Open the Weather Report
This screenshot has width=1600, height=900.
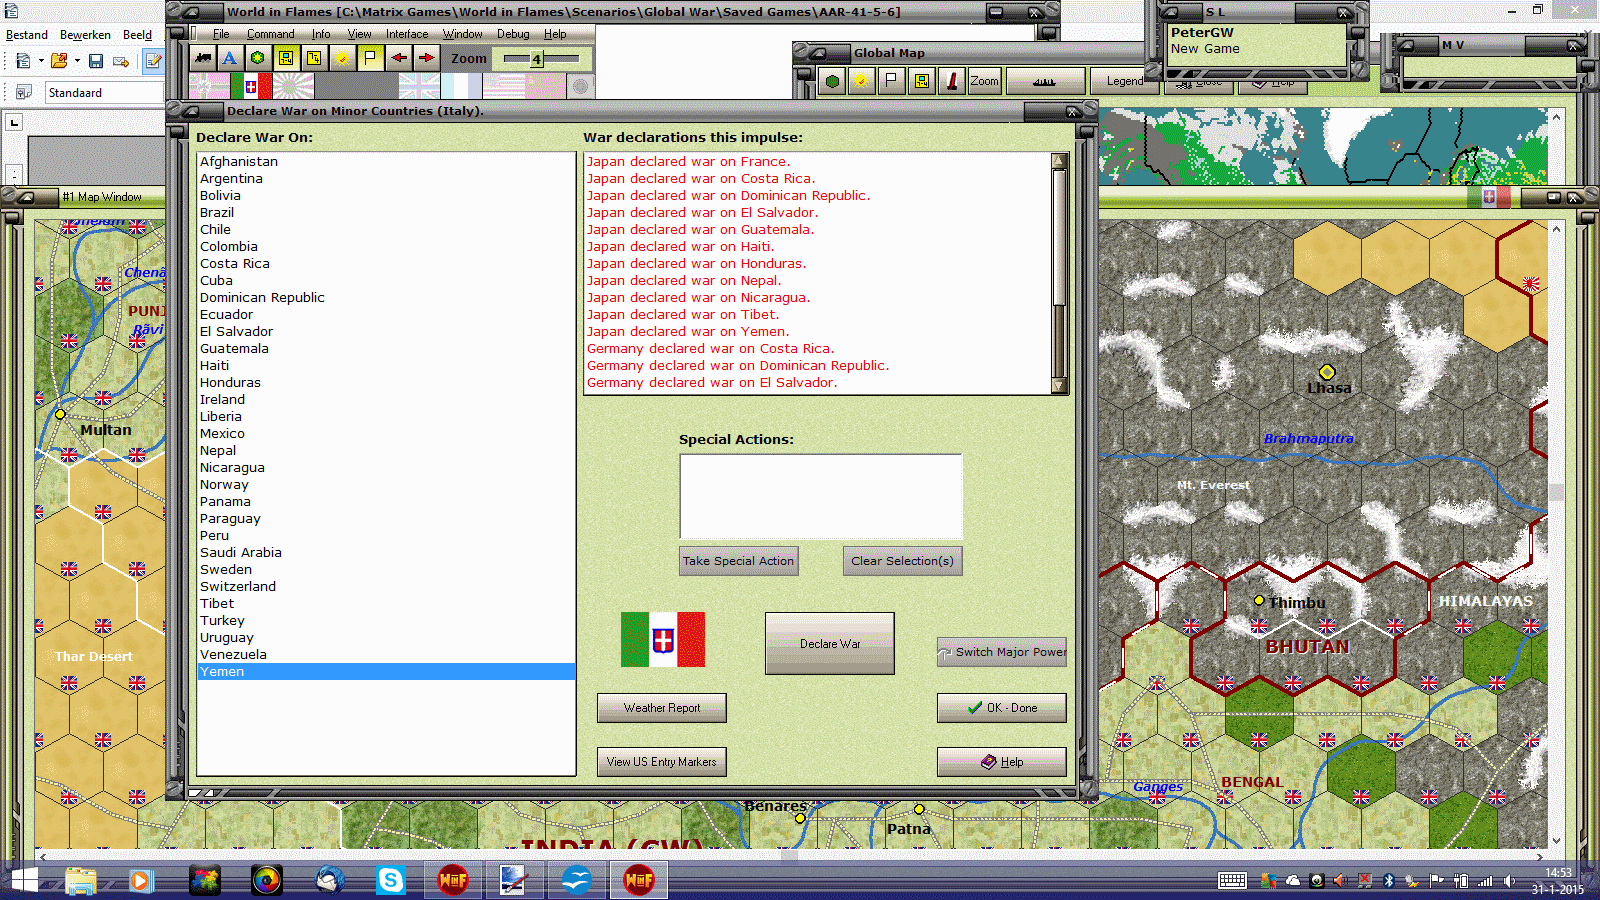662,708
